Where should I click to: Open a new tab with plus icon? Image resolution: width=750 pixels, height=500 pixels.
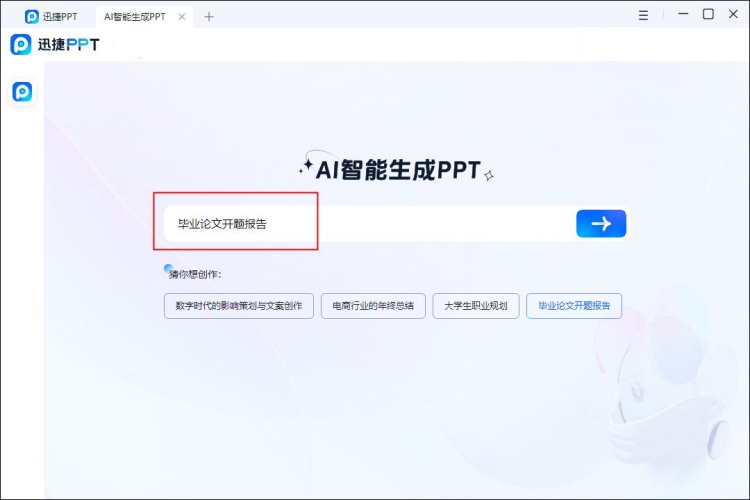coord(209,17)
